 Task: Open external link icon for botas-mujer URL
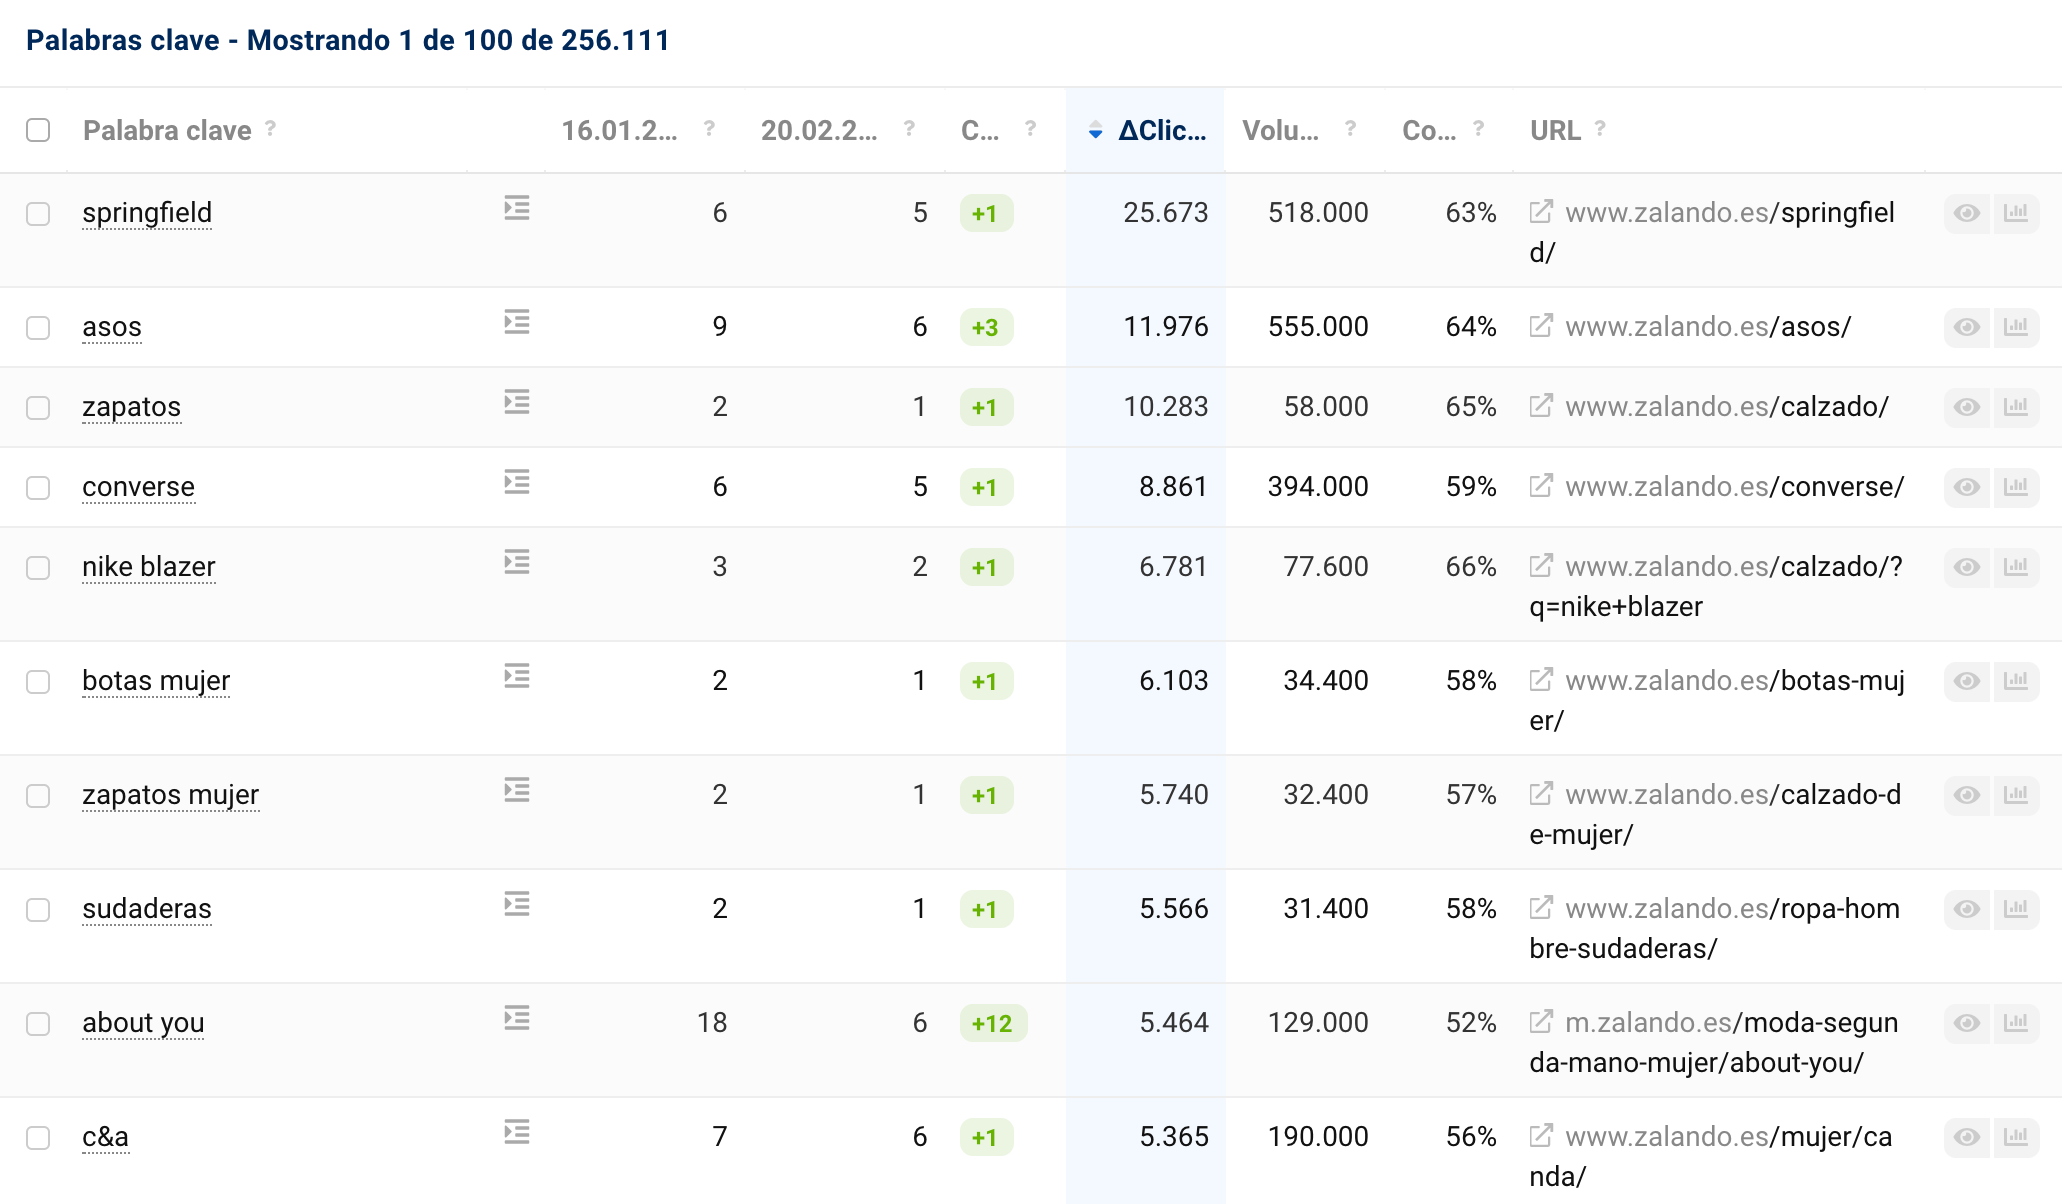coord(1541,679)
